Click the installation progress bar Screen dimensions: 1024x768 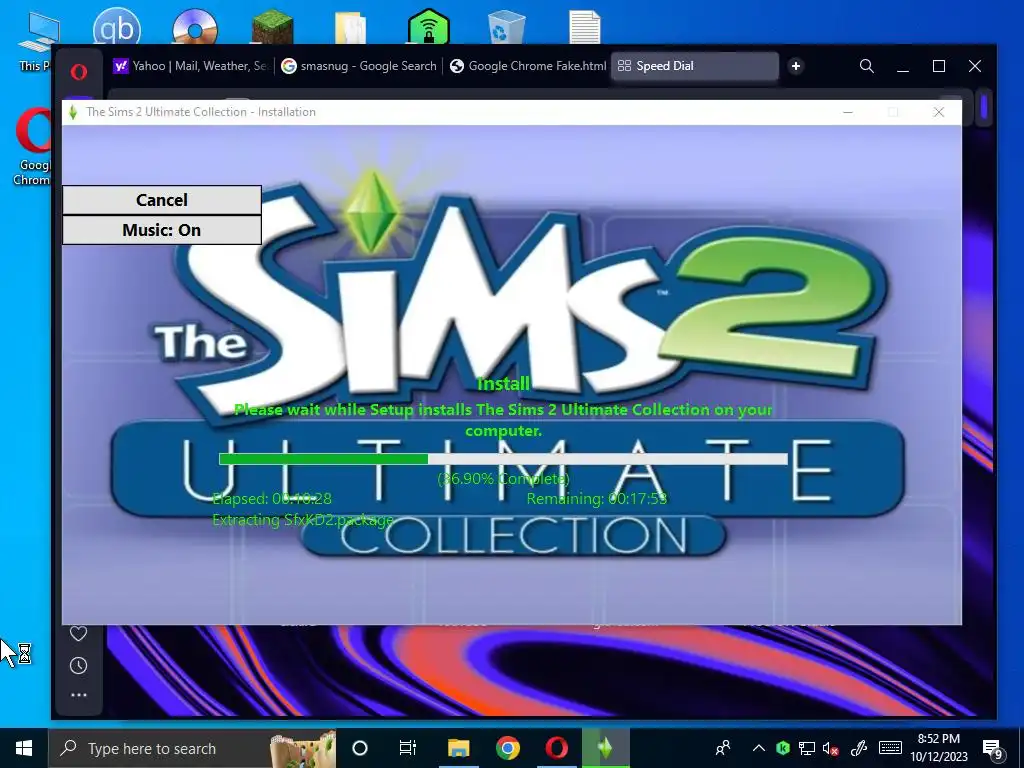tap(503, 459)
